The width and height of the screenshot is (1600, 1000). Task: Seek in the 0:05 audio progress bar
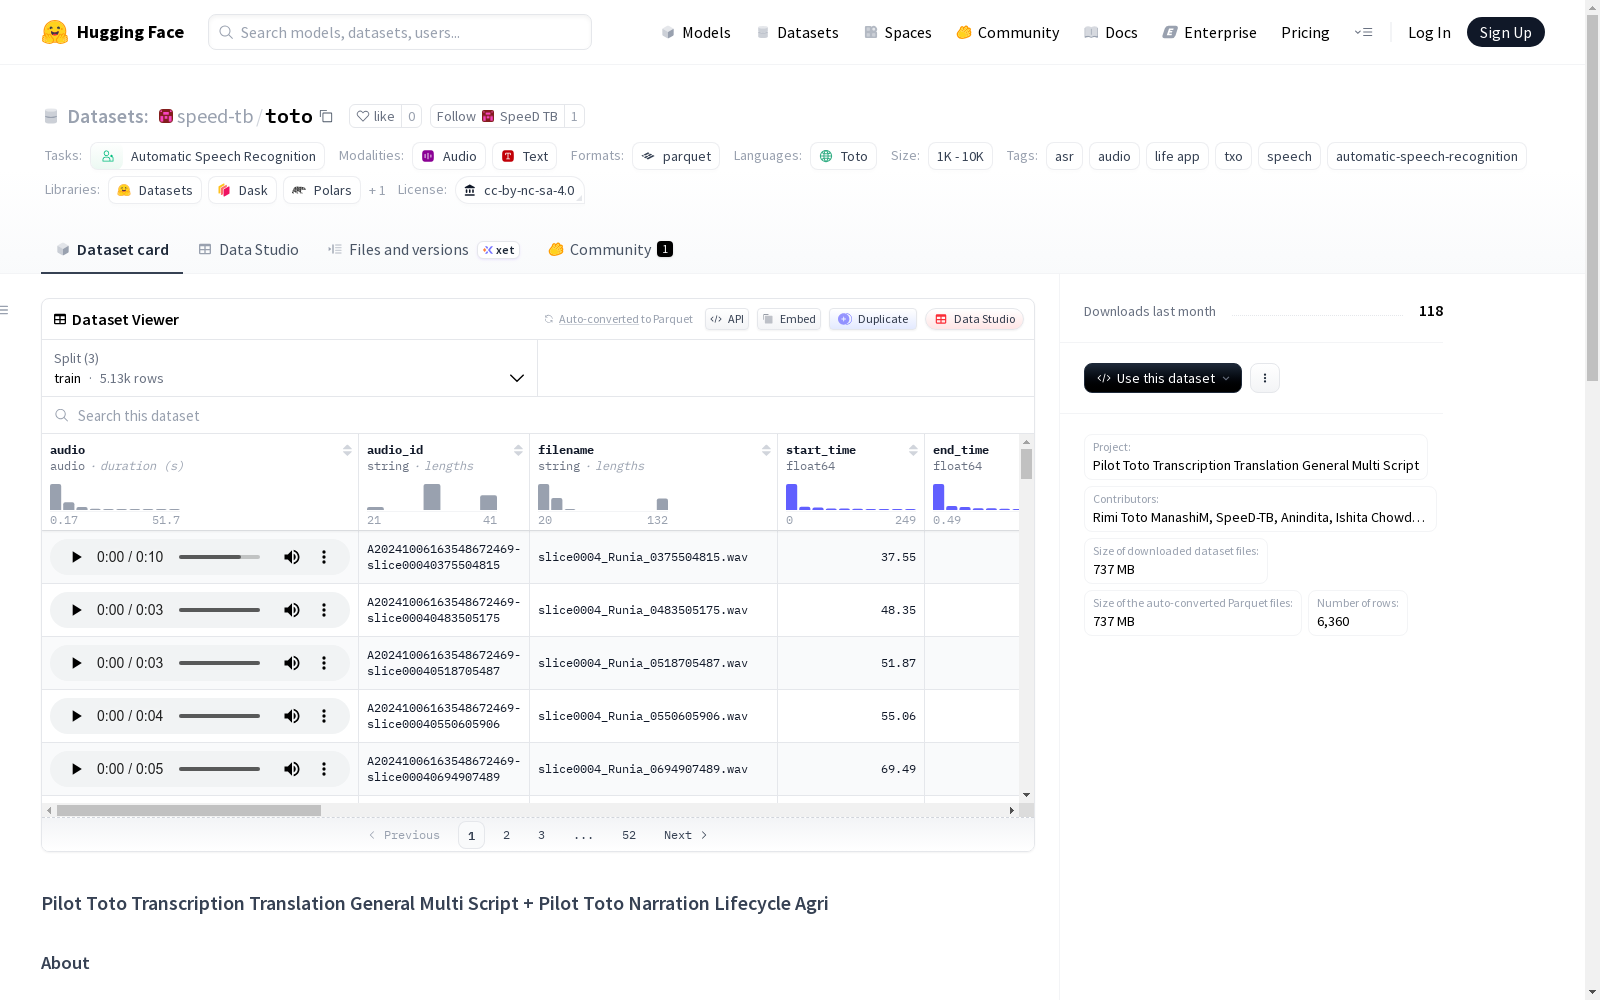click(219, 769)
